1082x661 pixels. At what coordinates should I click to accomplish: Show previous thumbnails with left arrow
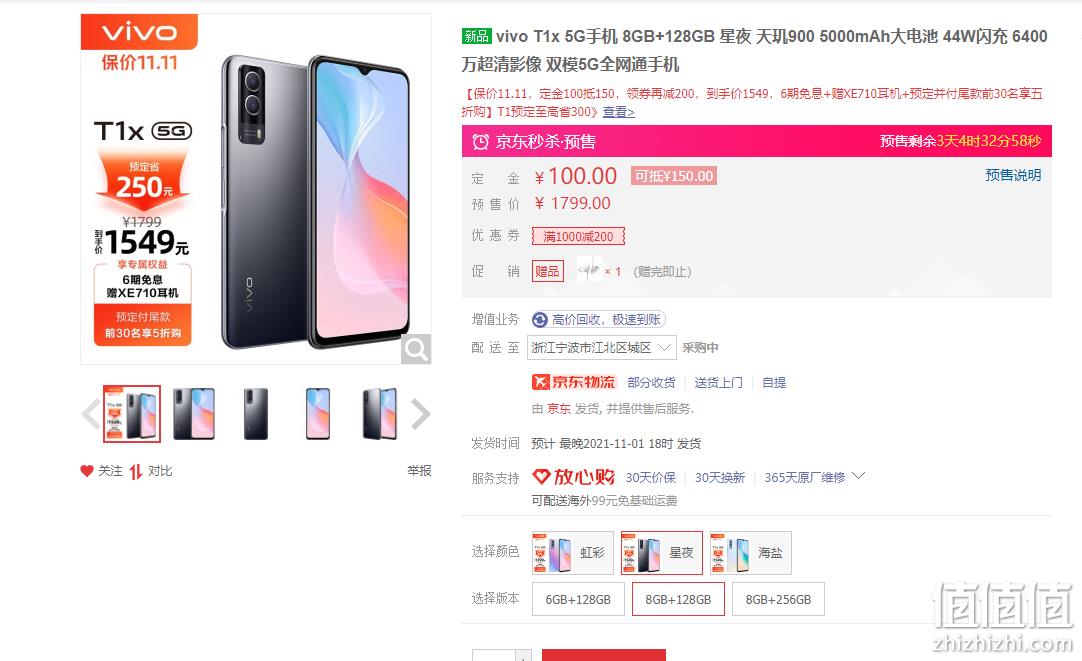pyautogui.click(x=91, y=414)
